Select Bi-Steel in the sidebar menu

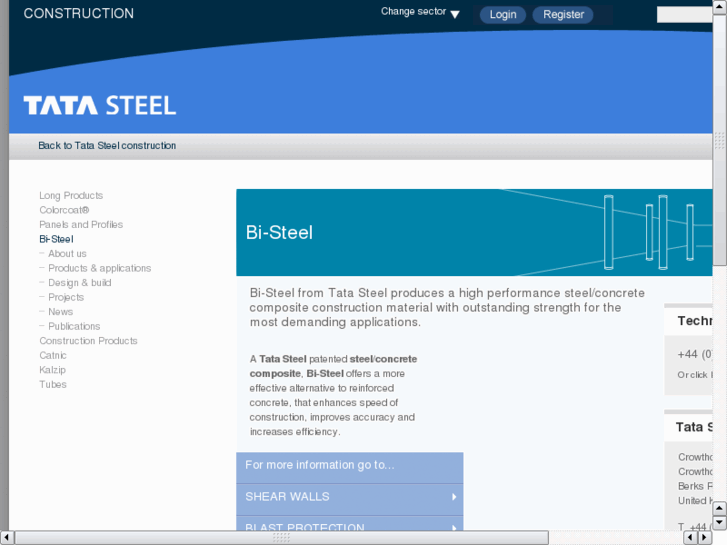point(56,239)
